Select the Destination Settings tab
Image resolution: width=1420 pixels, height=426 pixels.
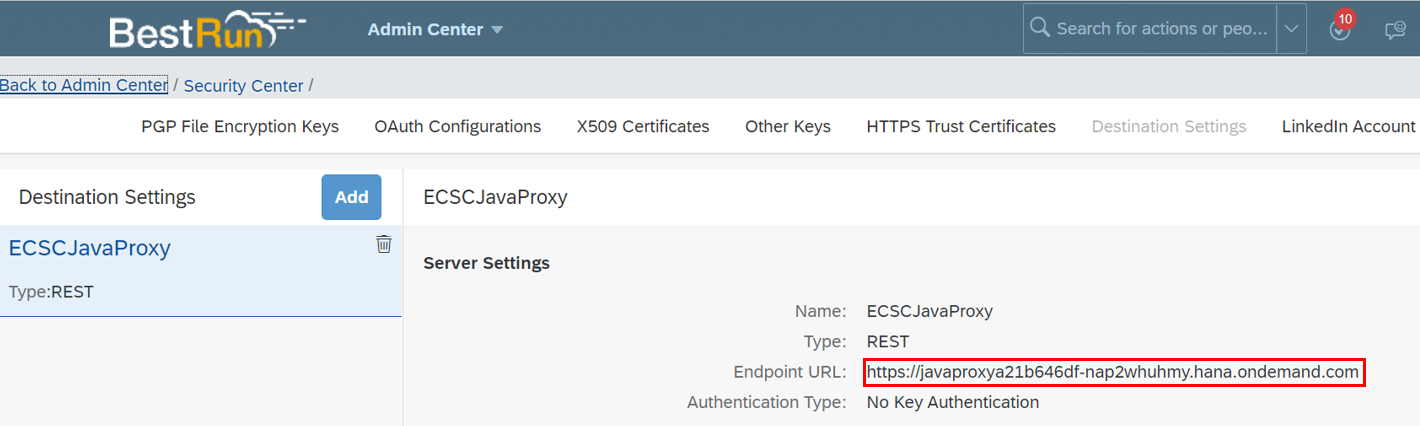tap(1169, 126)
